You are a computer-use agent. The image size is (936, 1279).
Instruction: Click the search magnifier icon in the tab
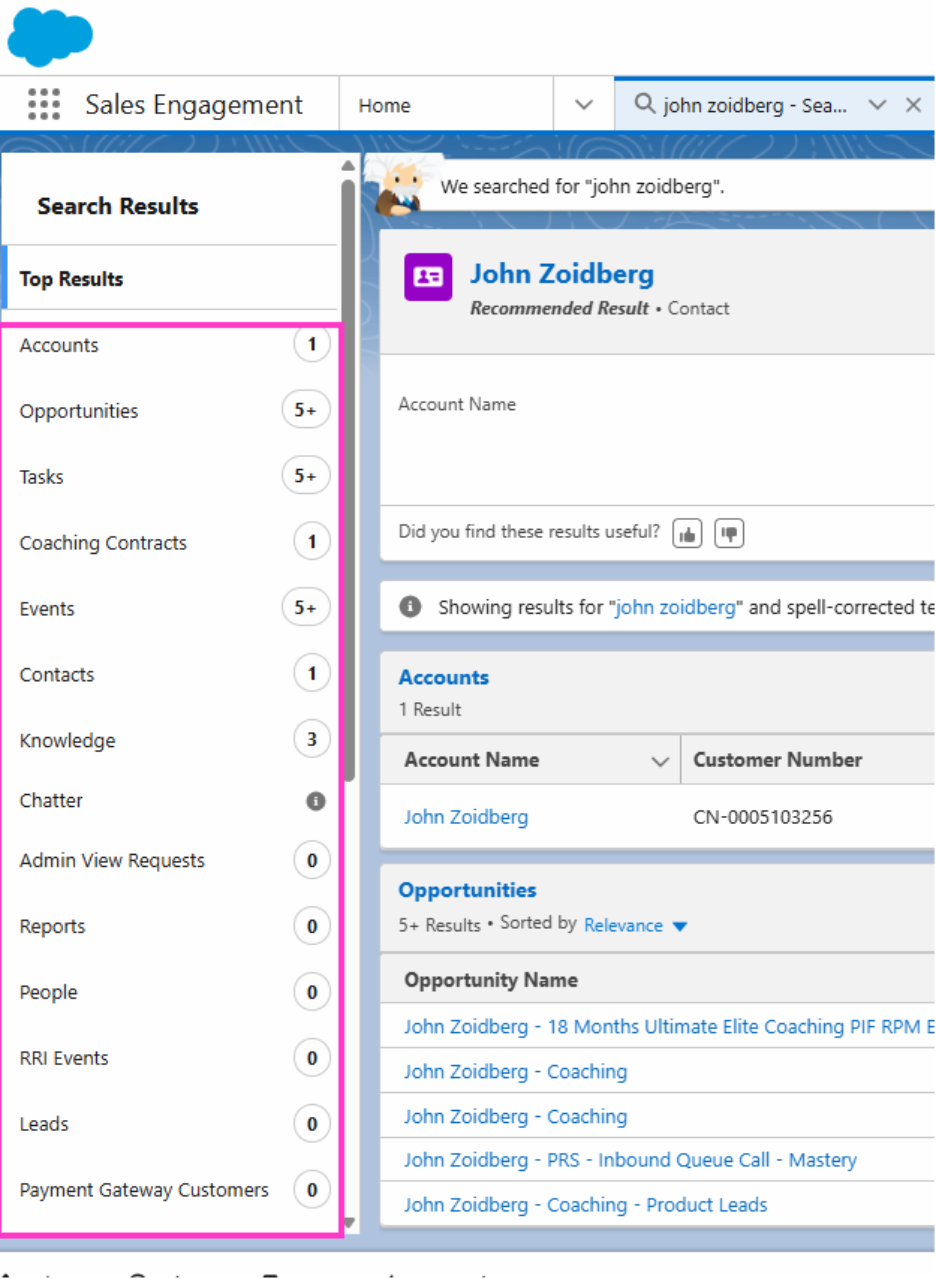coord(645,104)
